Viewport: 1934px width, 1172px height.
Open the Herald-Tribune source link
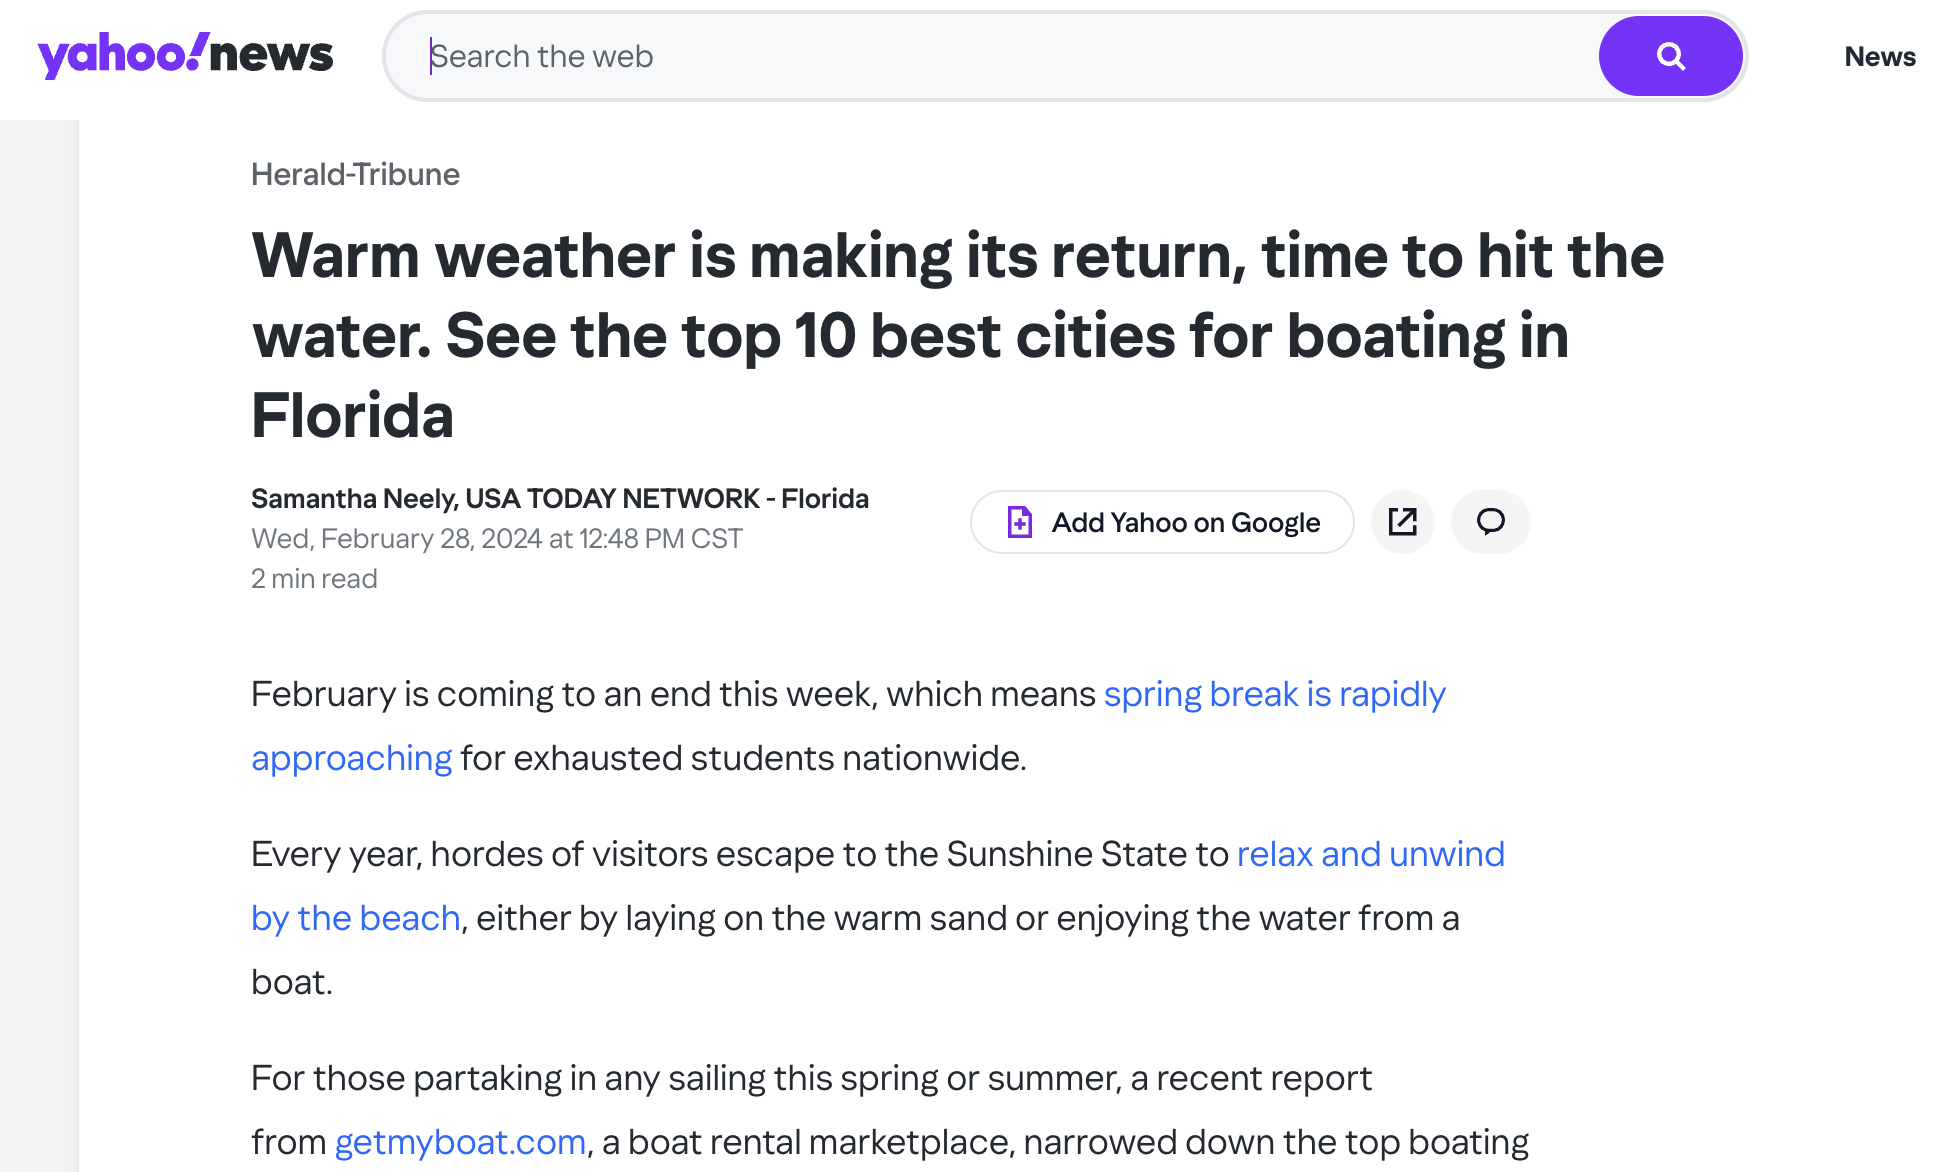click(355, 175)
